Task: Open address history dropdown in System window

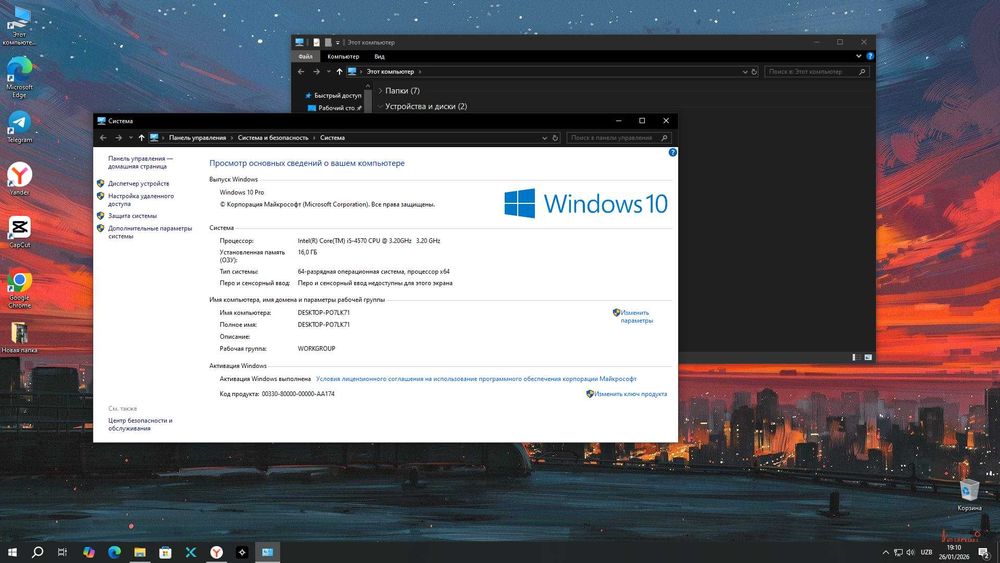Action: pos(544,138)
